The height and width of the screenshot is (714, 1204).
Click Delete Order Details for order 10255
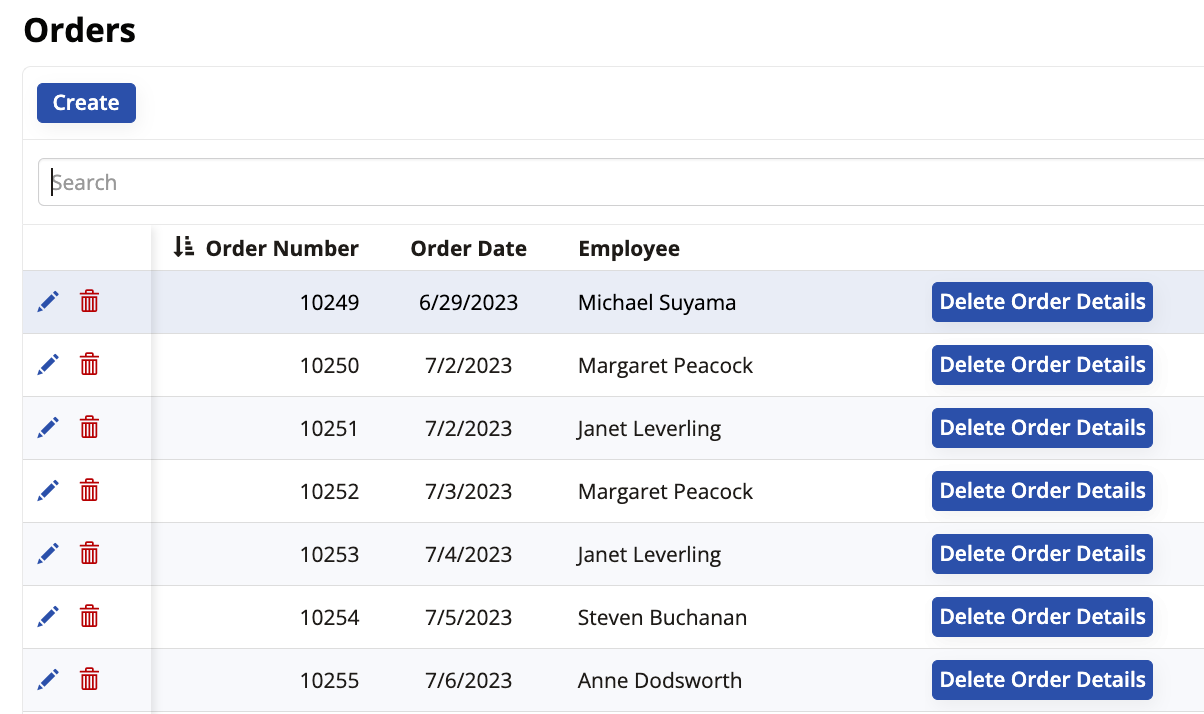pos(1042,679)
